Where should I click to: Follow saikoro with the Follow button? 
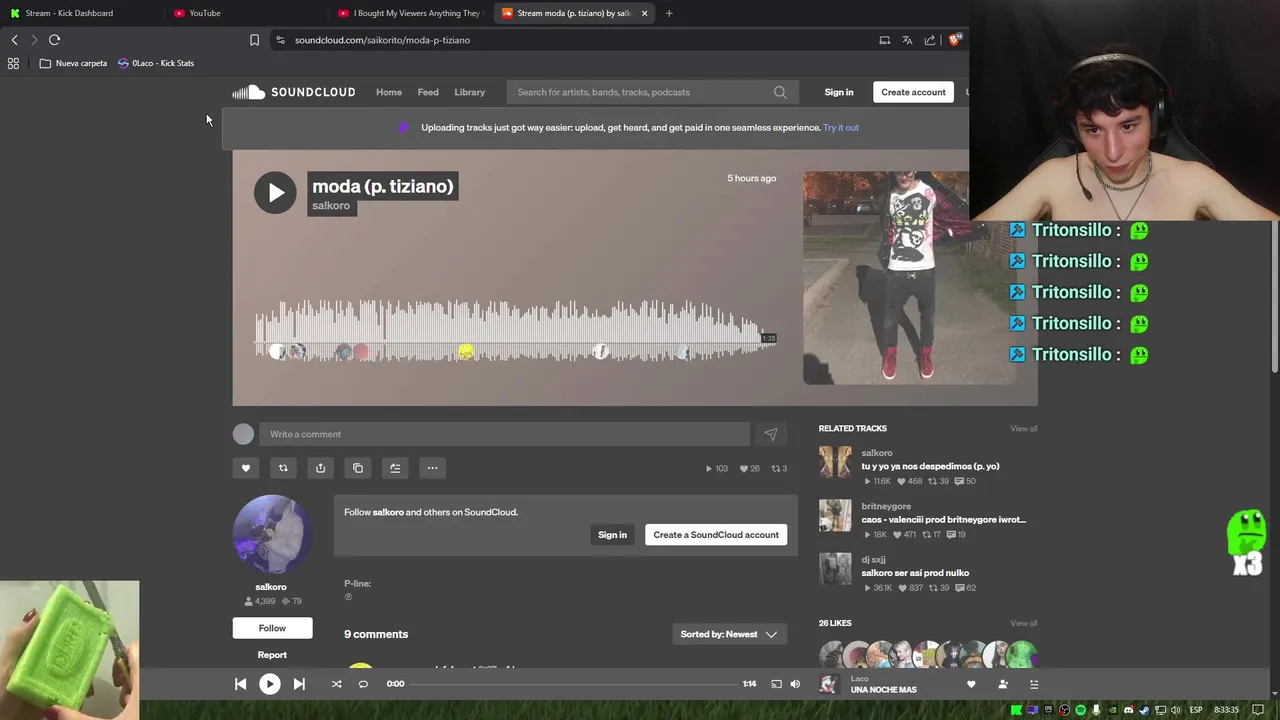tap(272, 628)
